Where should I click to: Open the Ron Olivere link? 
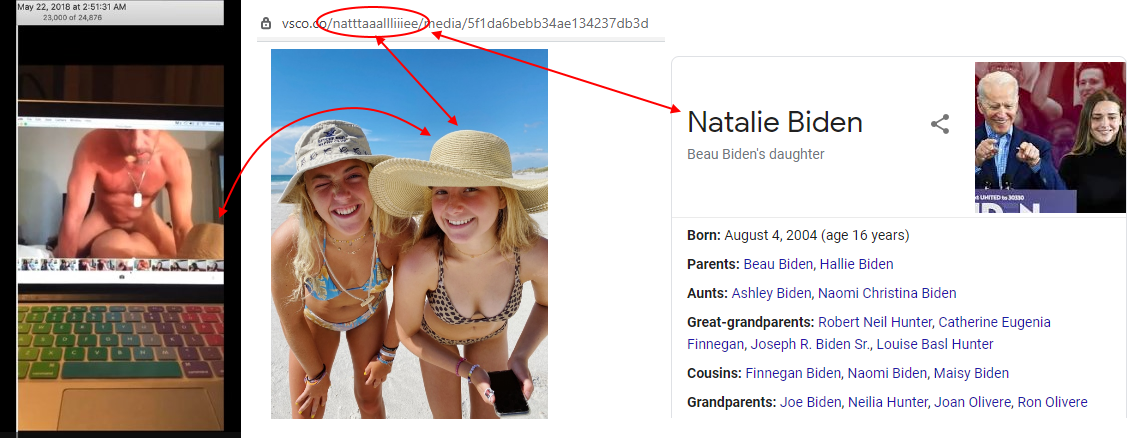click(1052, 402)
